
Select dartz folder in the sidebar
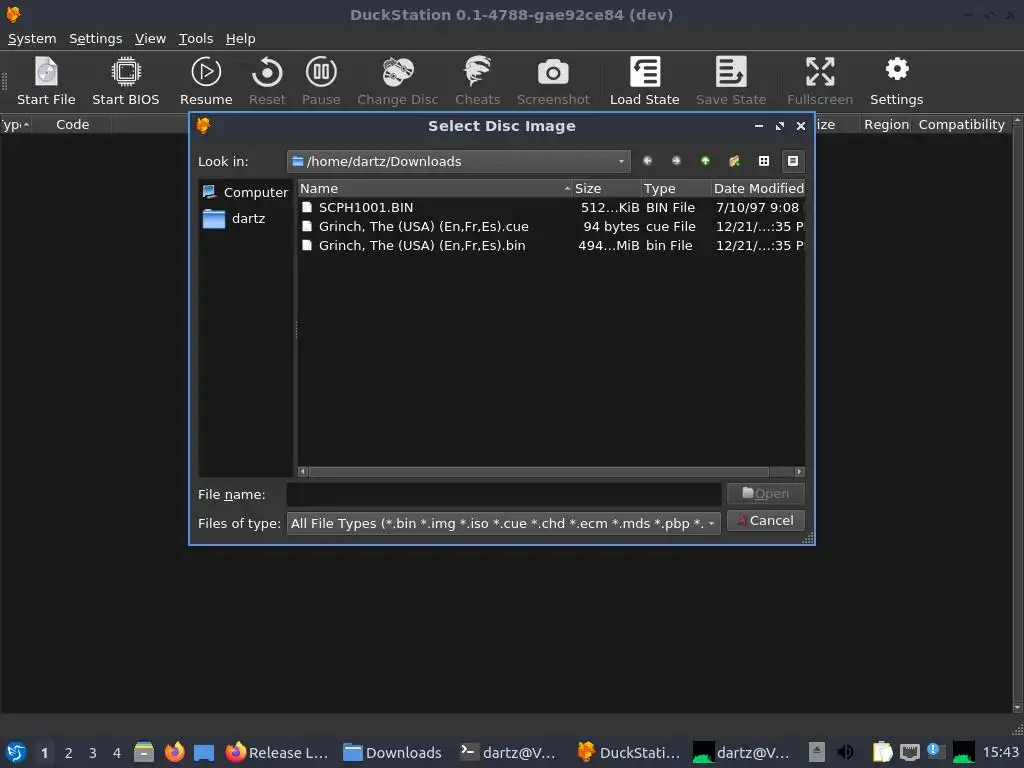pyautogui.click(x=246, y=218)
